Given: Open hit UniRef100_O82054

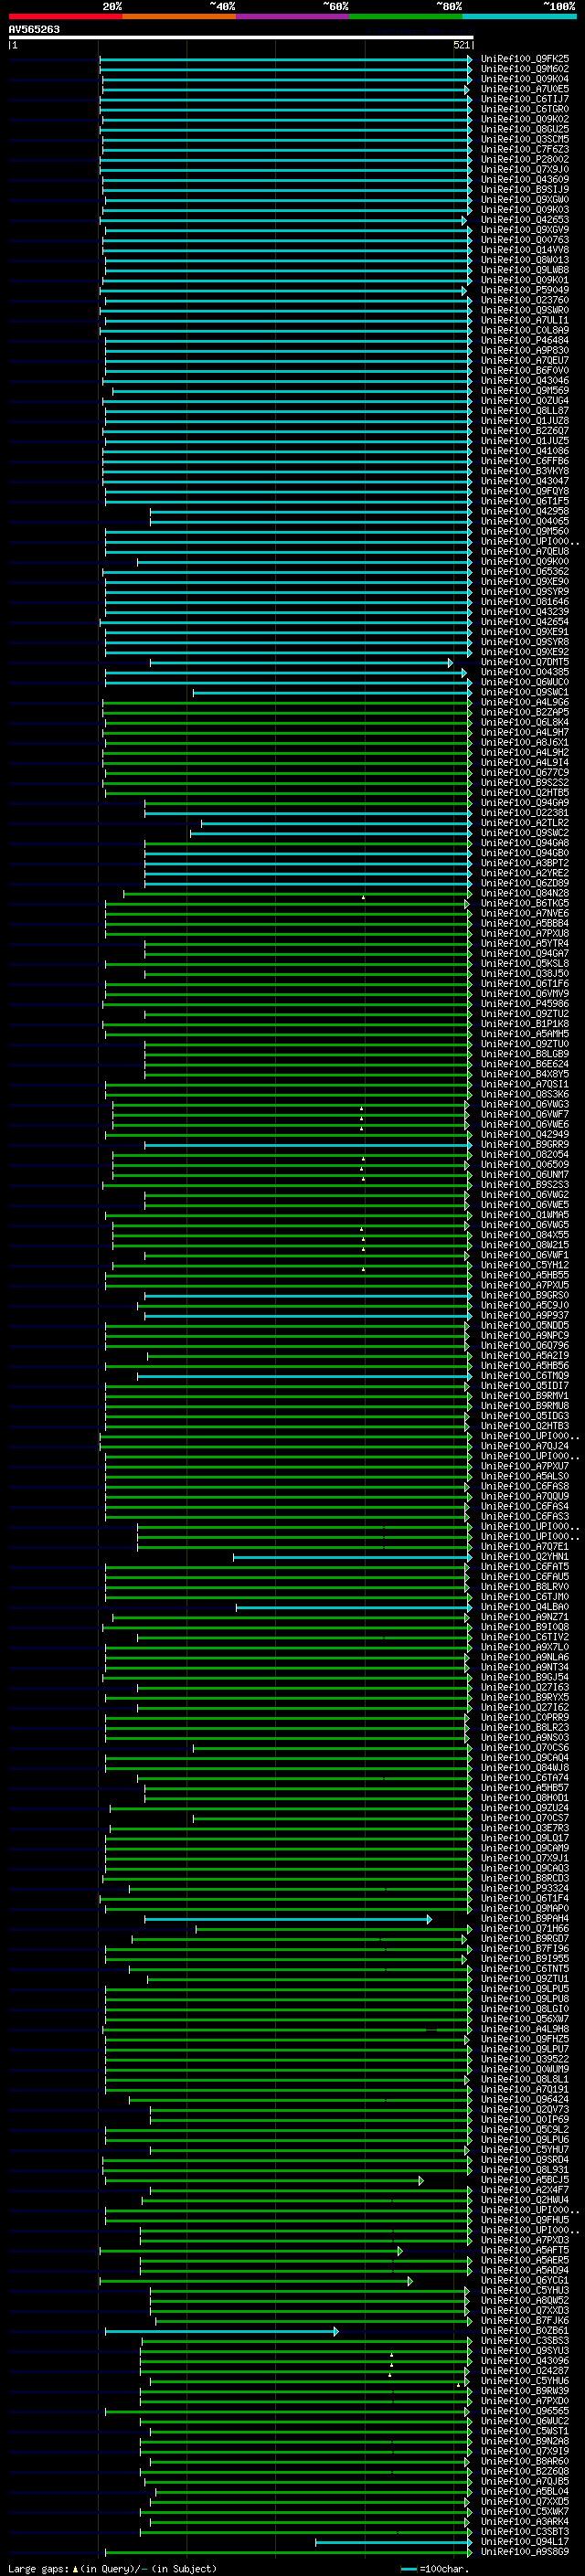Looking at the screenshot, I should [525, 1155].
